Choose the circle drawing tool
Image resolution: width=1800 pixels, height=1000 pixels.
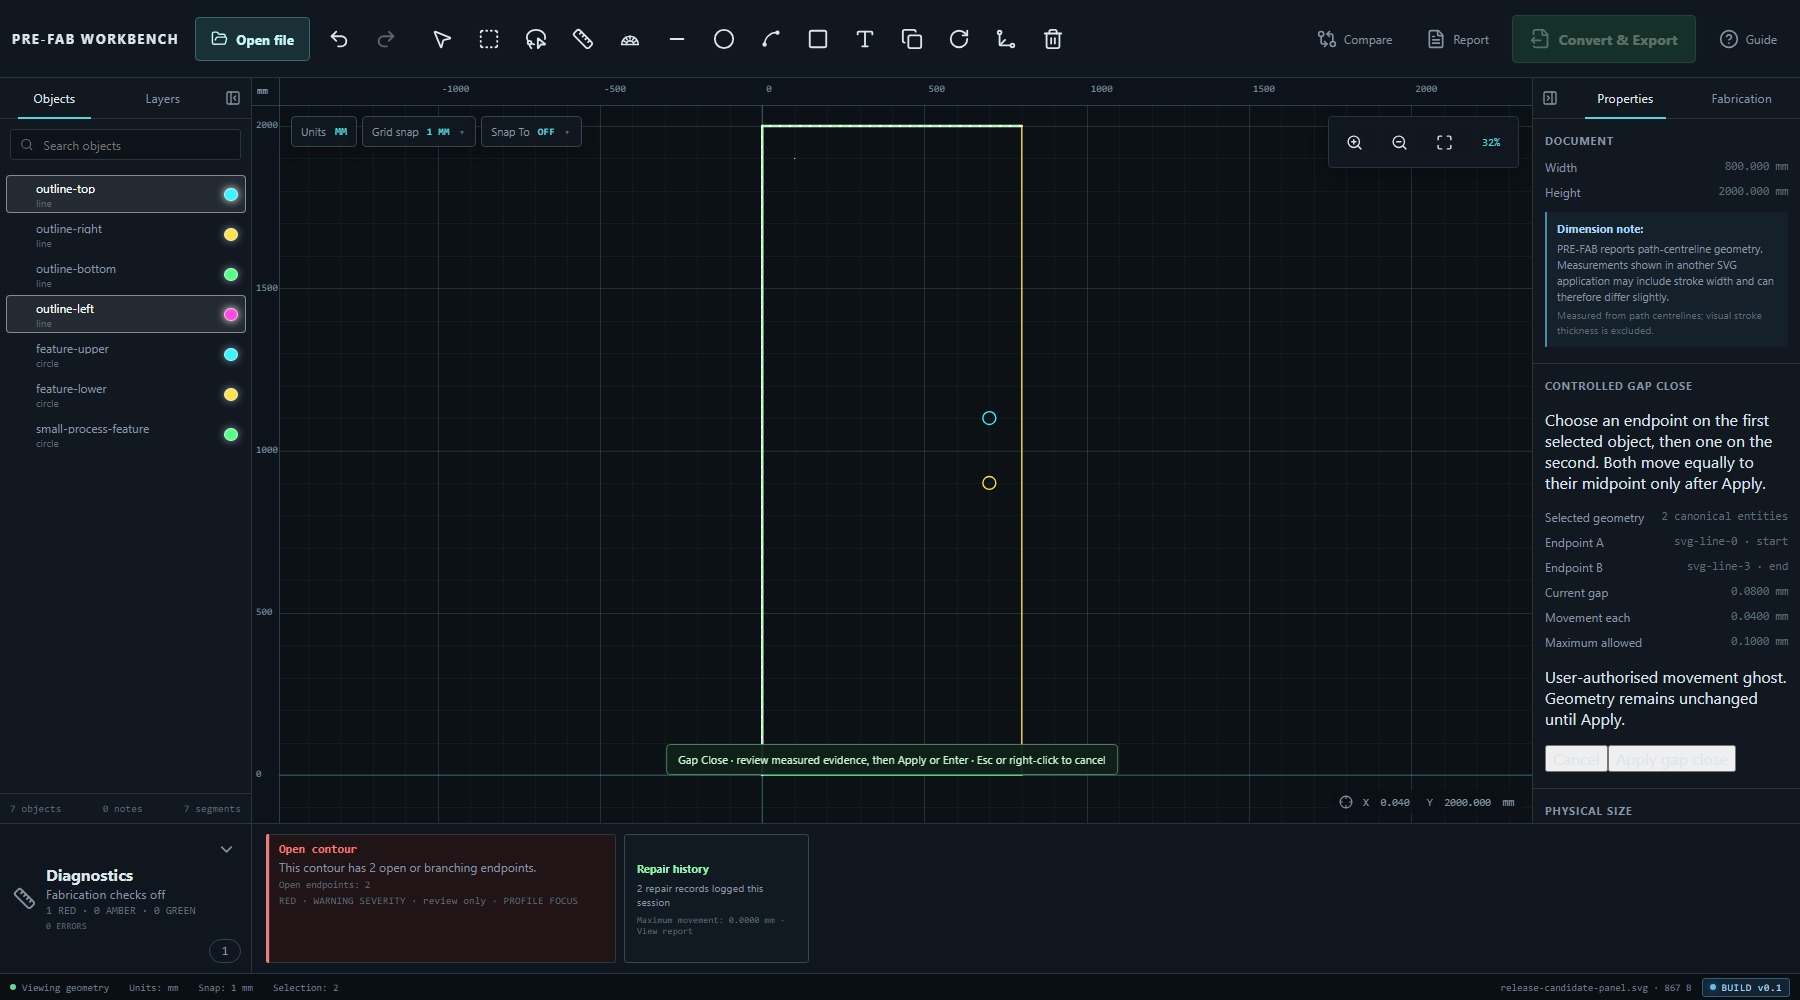[x=724, y=39]
